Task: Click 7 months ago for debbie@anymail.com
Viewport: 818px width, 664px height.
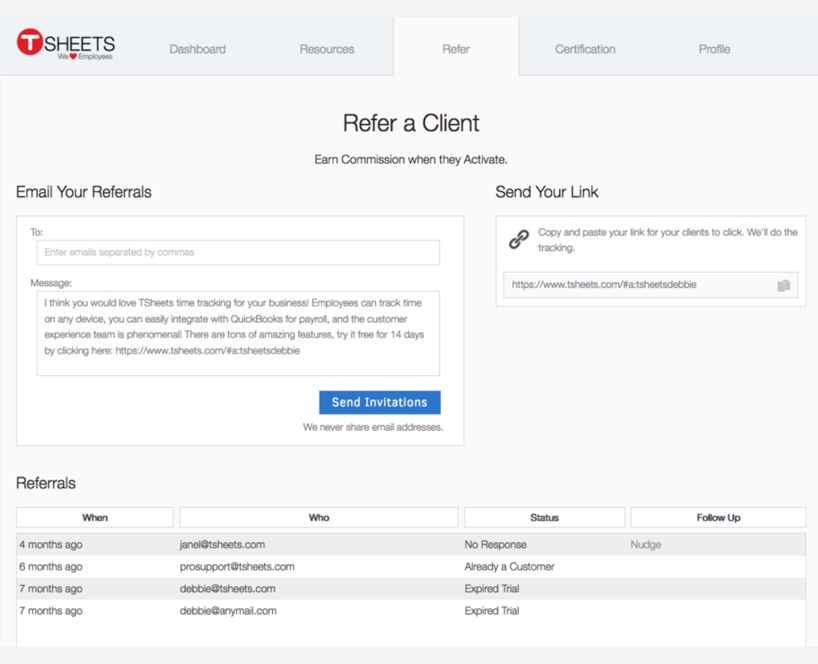Action: pos(51,611)
